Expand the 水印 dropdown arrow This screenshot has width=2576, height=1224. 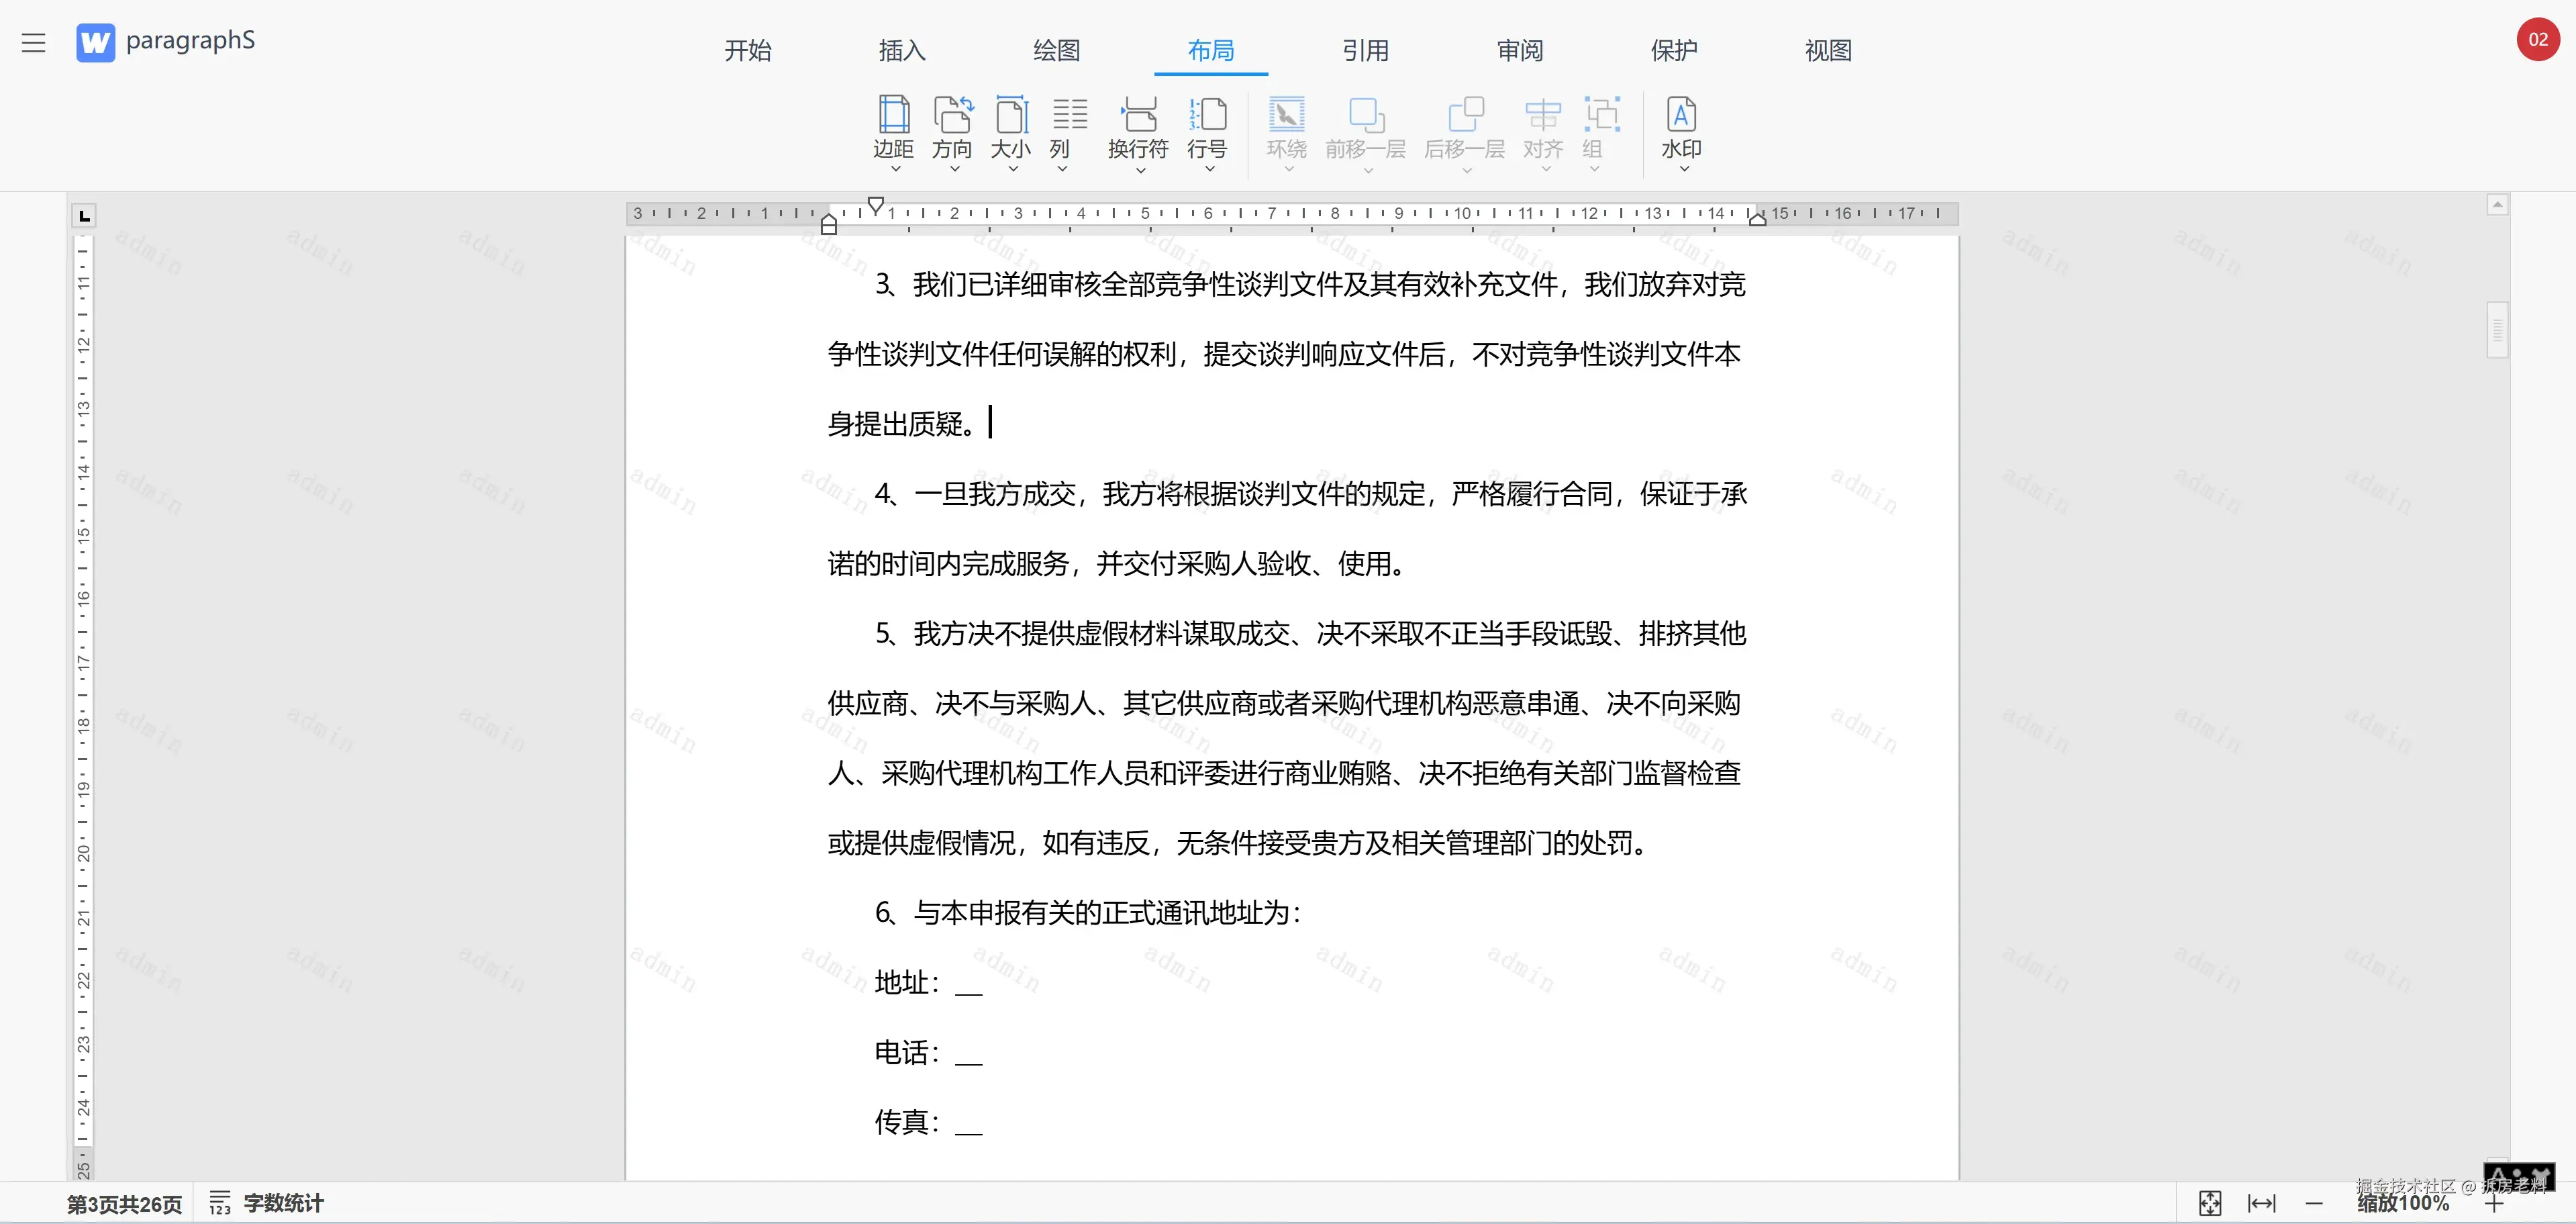[1684, 169]
